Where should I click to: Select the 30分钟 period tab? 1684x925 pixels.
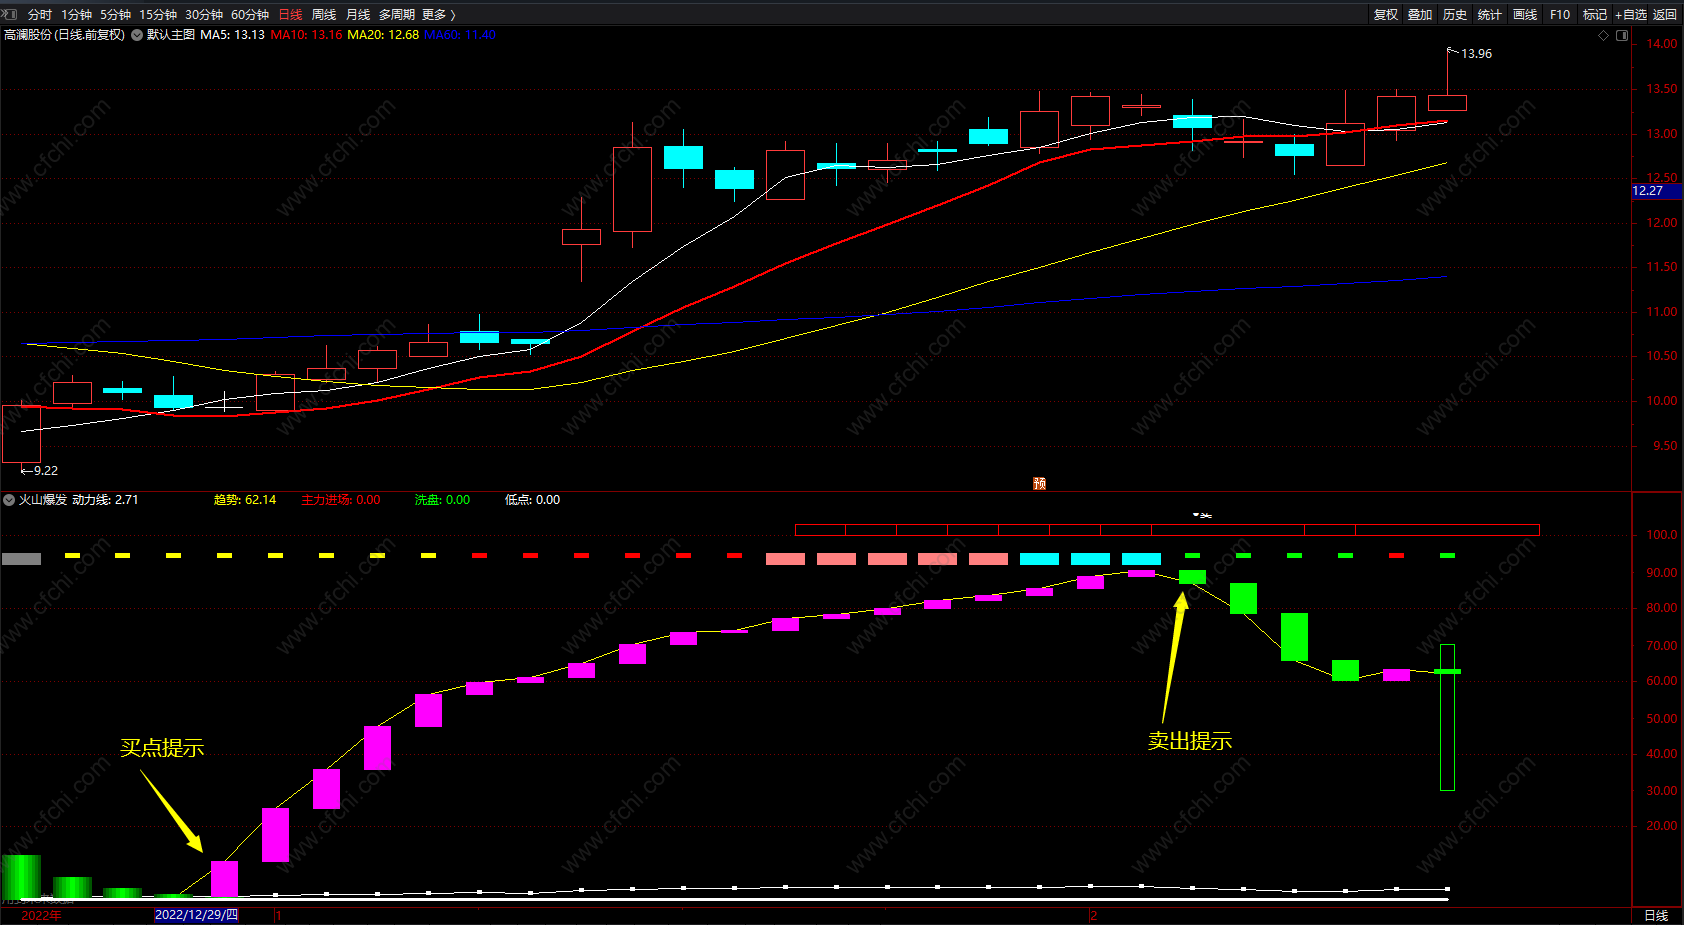pyautogui.click(x=204, y=15)
